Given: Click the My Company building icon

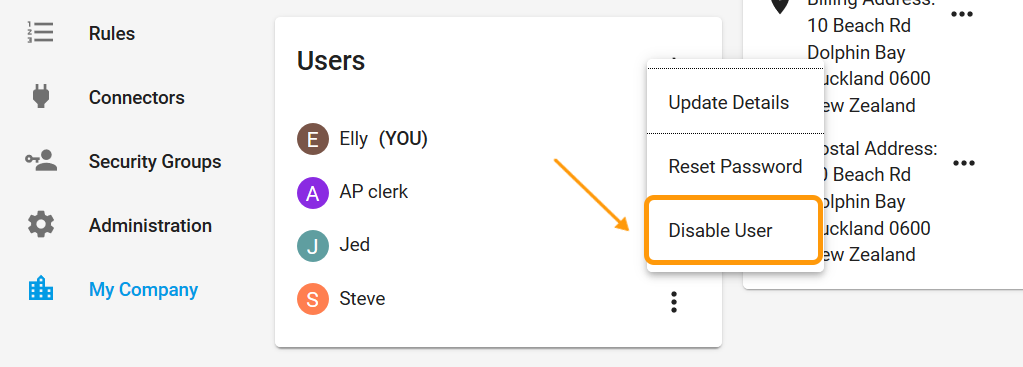Looking at the screenshot, I should click(41, 288).
